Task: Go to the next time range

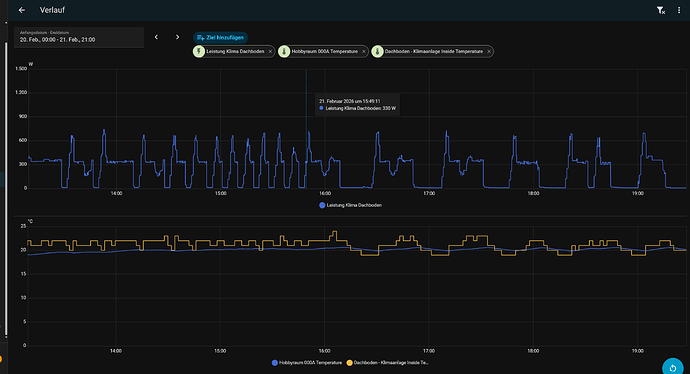Action: point(177,37)
